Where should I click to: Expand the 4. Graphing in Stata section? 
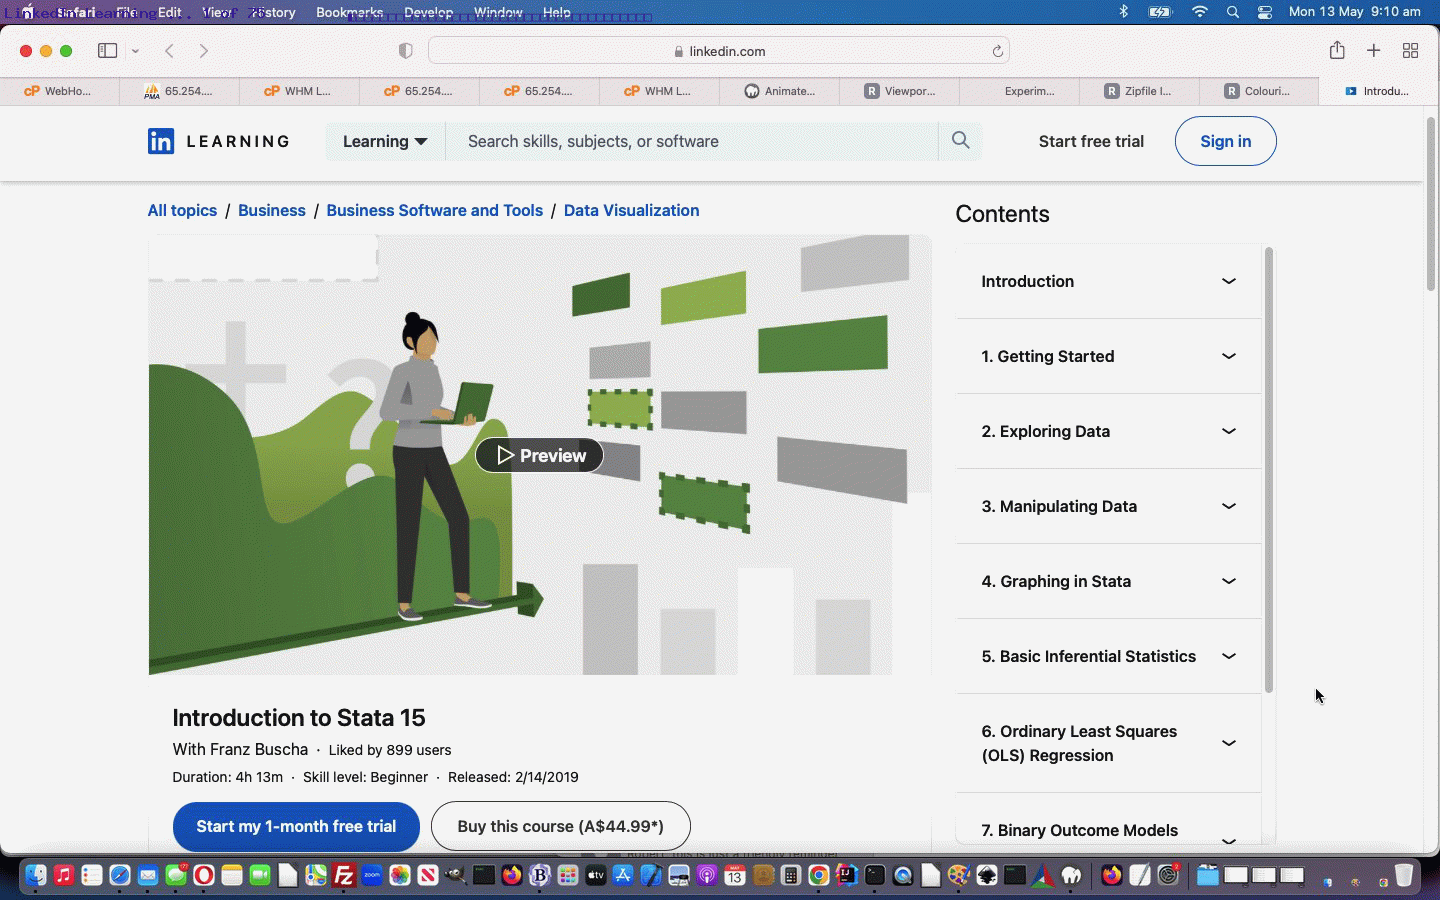pyautogui.click(x=1108, y=581)
